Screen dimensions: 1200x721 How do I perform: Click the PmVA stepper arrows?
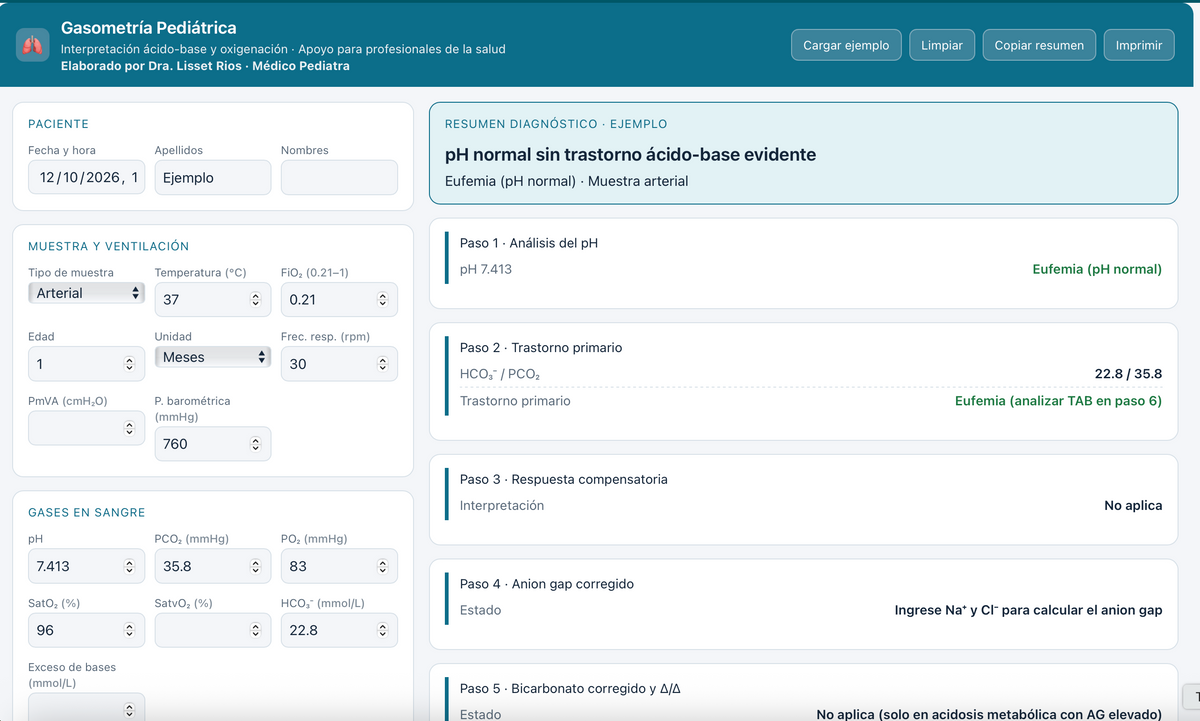pyautogui.click(x=129, y=428)
